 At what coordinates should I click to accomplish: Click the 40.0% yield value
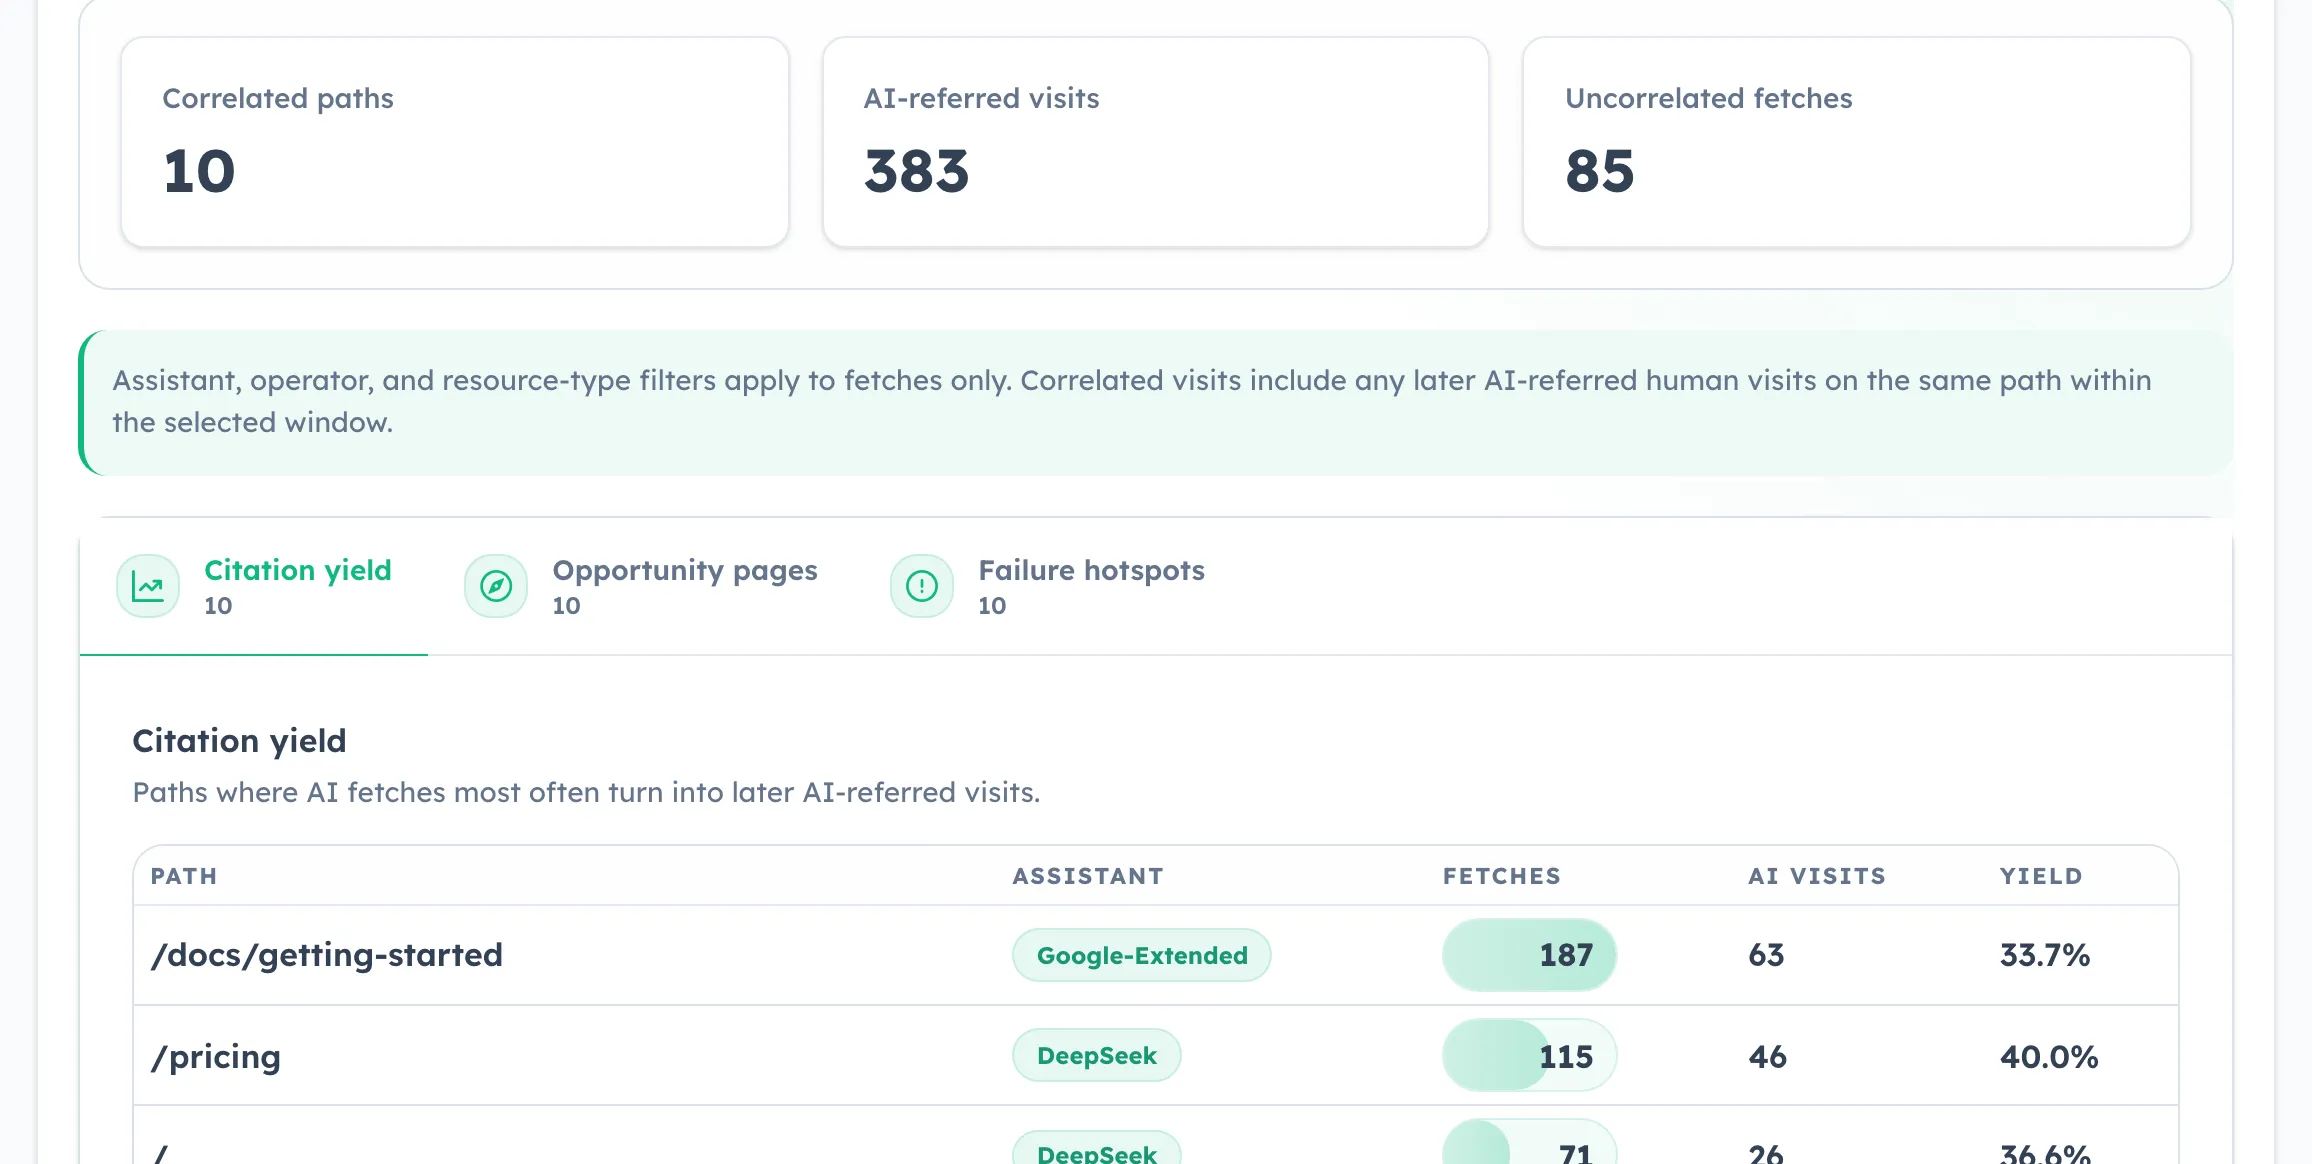(x=2049, y=1057)
